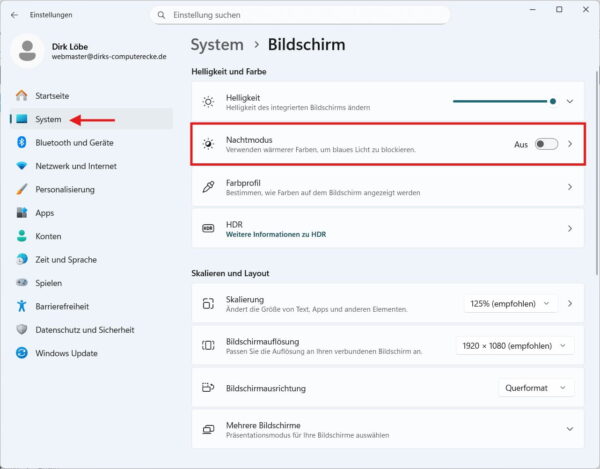The width and height of the screenshot is (600, 469).
Task: Click the Helligkeit und Farbe heading
Action: 229,72
